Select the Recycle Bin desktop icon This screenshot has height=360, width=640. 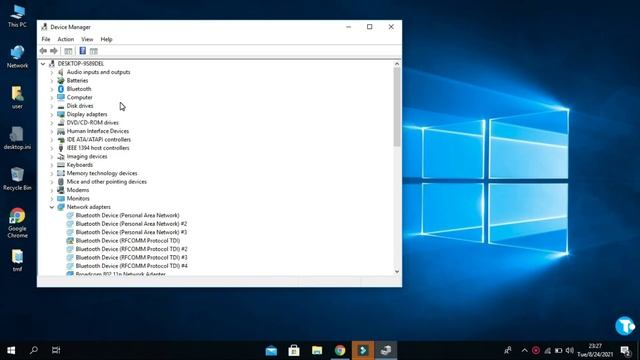click(17, 179)
